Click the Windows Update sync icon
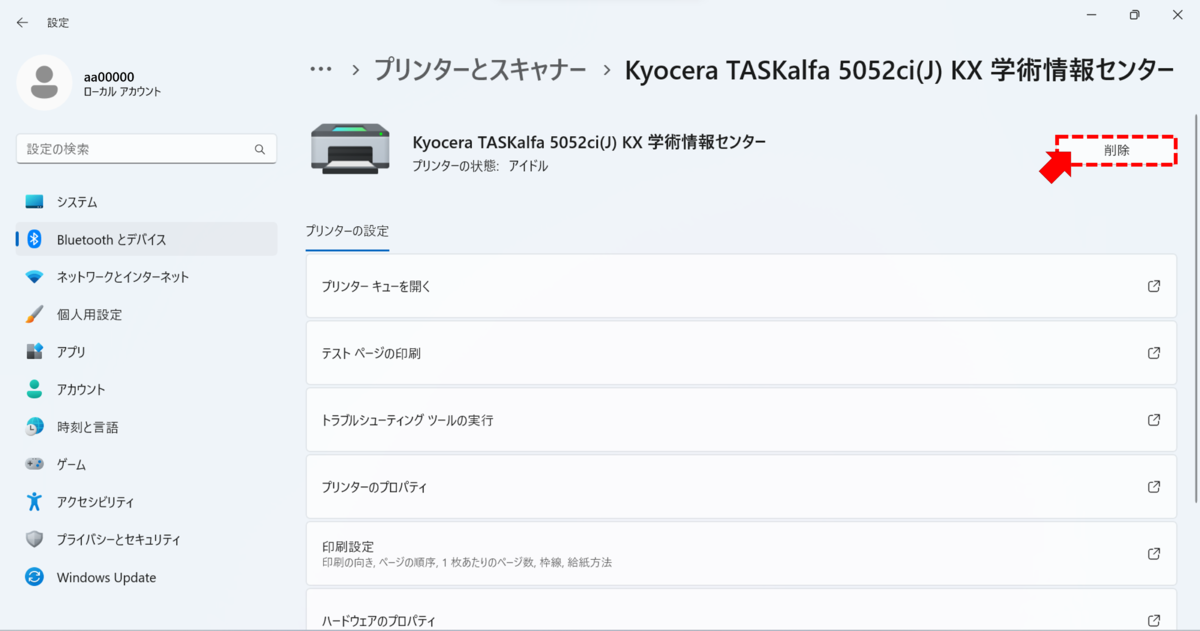 pyautogui.click(x=35, y=577)
